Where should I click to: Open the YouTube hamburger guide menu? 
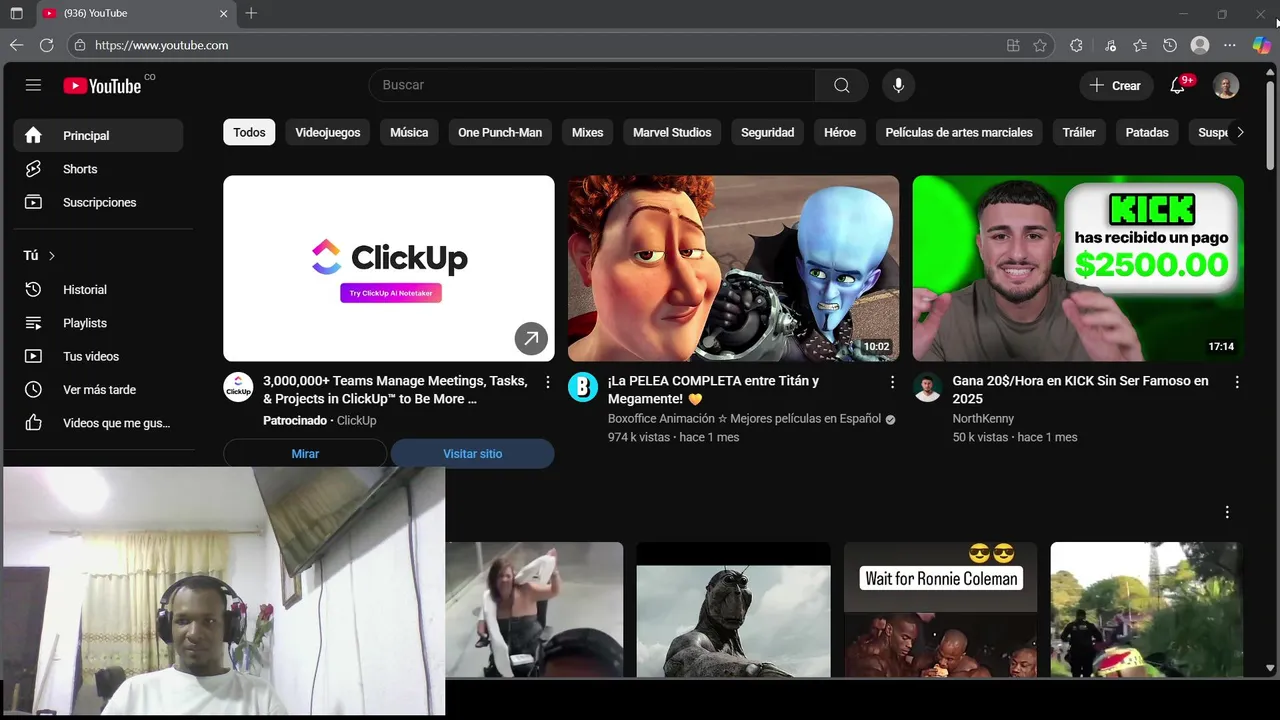[x=33, y=85]
